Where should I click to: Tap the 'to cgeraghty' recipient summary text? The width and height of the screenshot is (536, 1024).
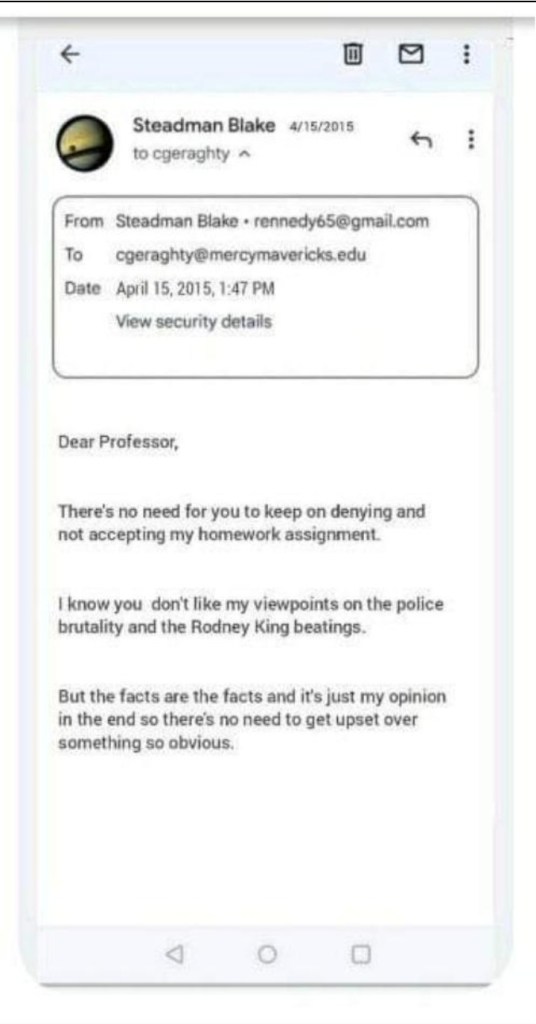180,154
